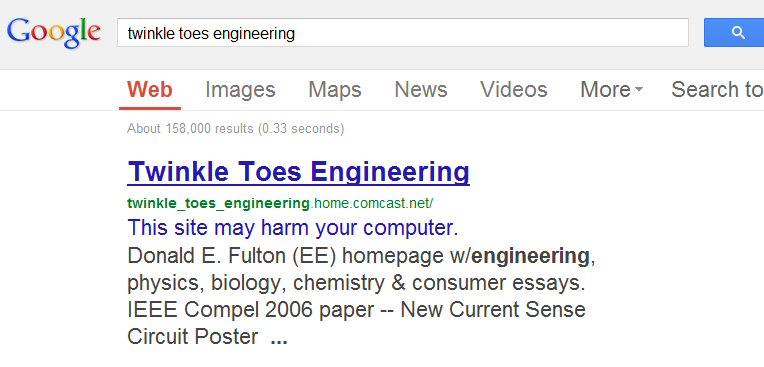Viewport: 764px width, 367px height.
Task: Open the Twinkle Toes Engineering result title
Action: pyautogui.click(x=298, y=172)
